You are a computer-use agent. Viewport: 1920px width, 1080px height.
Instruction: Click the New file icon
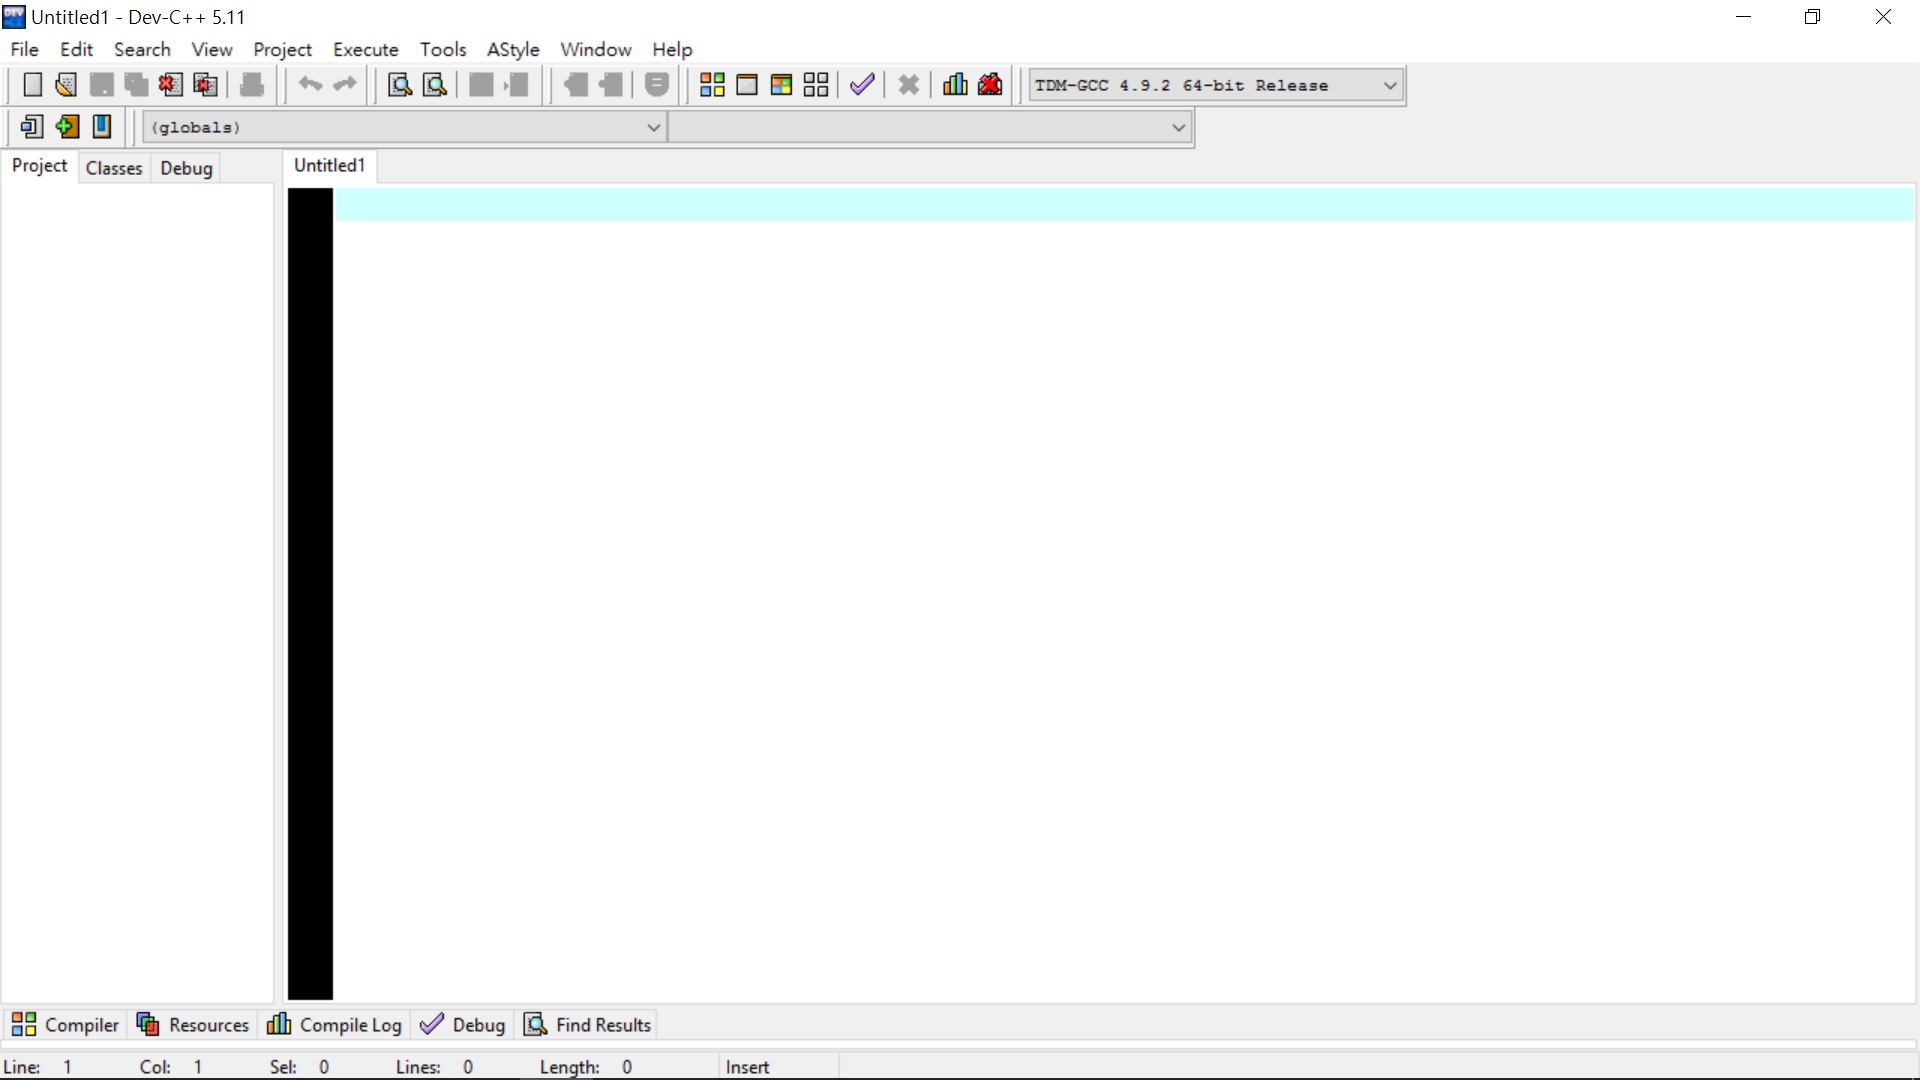click(32, 85)
